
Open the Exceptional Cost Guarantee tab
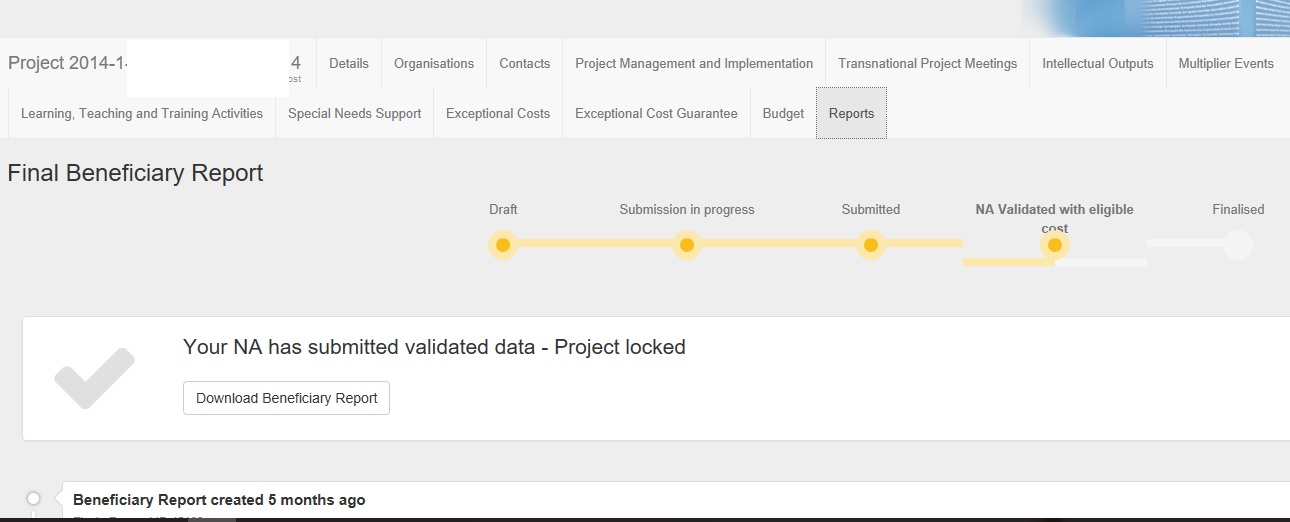[656, 113]
